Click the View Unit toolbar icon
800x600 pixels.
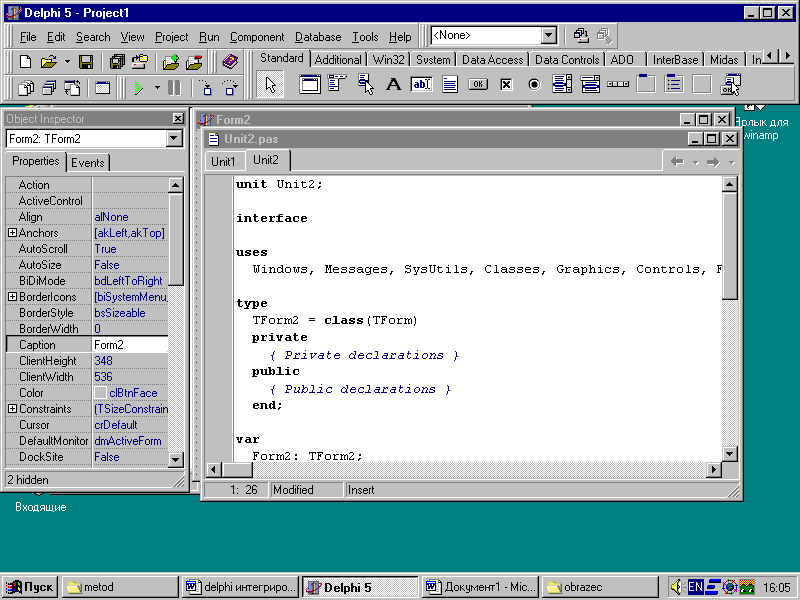pos(26,88)
